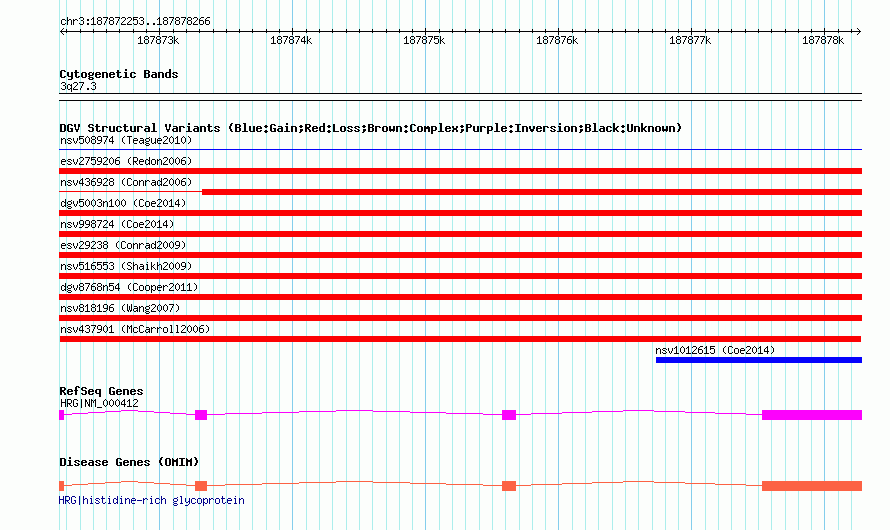This screenshot has height=530, width=890.
Task: Click the 187874k ruler tick label
Action: coord(291,40)
